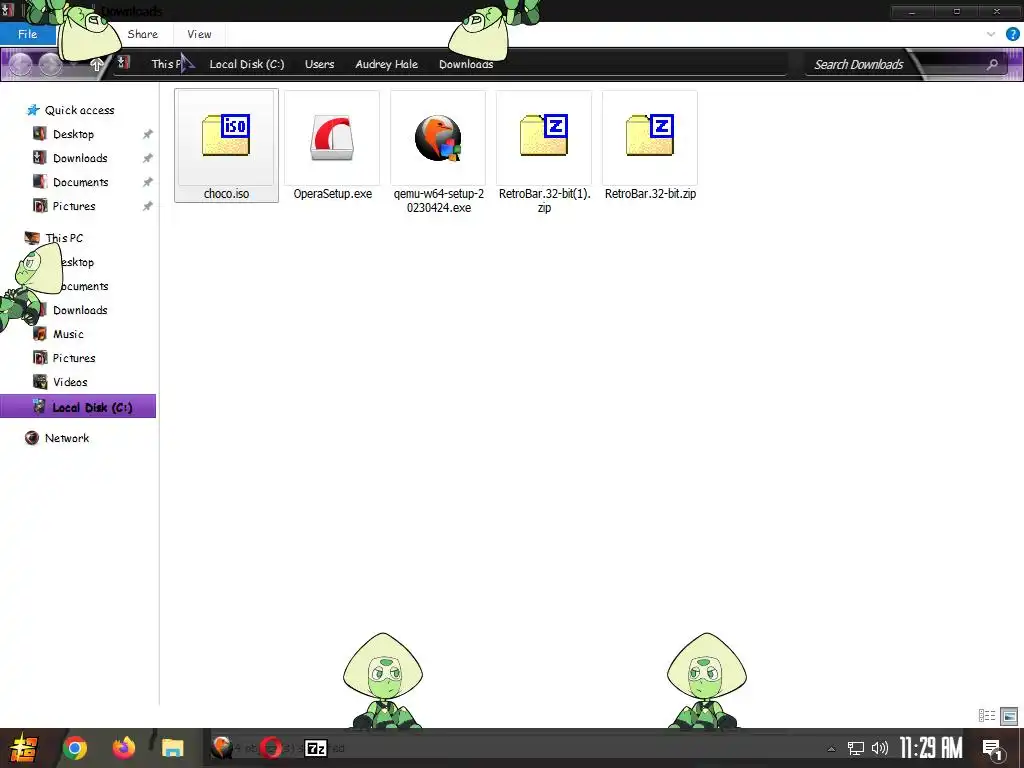Viewport: 1024px width, 768px height.
Task: Click the OperaSetup.exe file name
Action: (332, 193)
